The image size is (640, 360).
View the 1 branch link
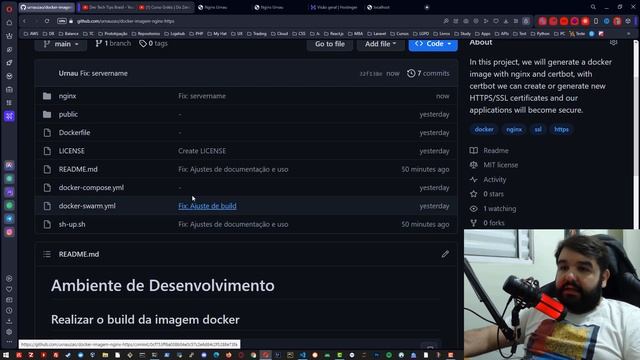[x=113, y=43]
